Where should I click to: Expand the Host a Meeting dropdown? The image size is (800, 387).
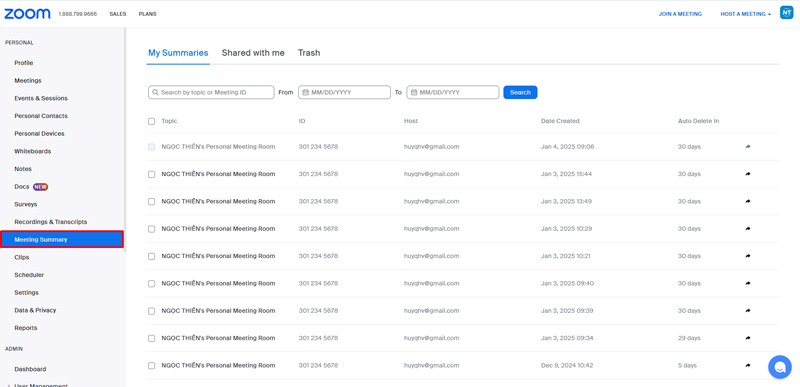click(x=745, y=14)
